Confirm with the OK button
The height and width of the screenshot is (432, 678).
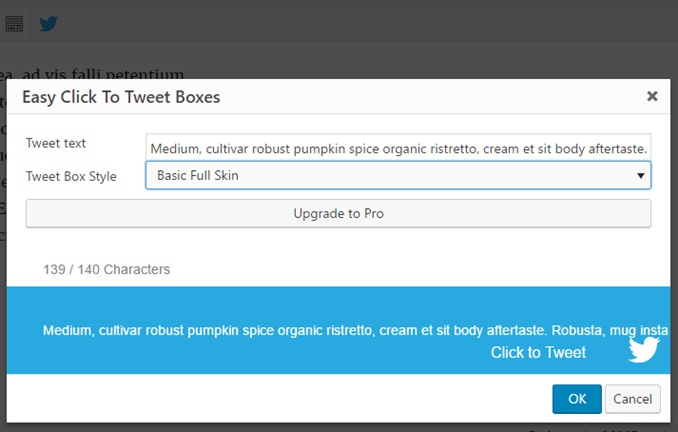pyautogui.click(x=577, y=399)
